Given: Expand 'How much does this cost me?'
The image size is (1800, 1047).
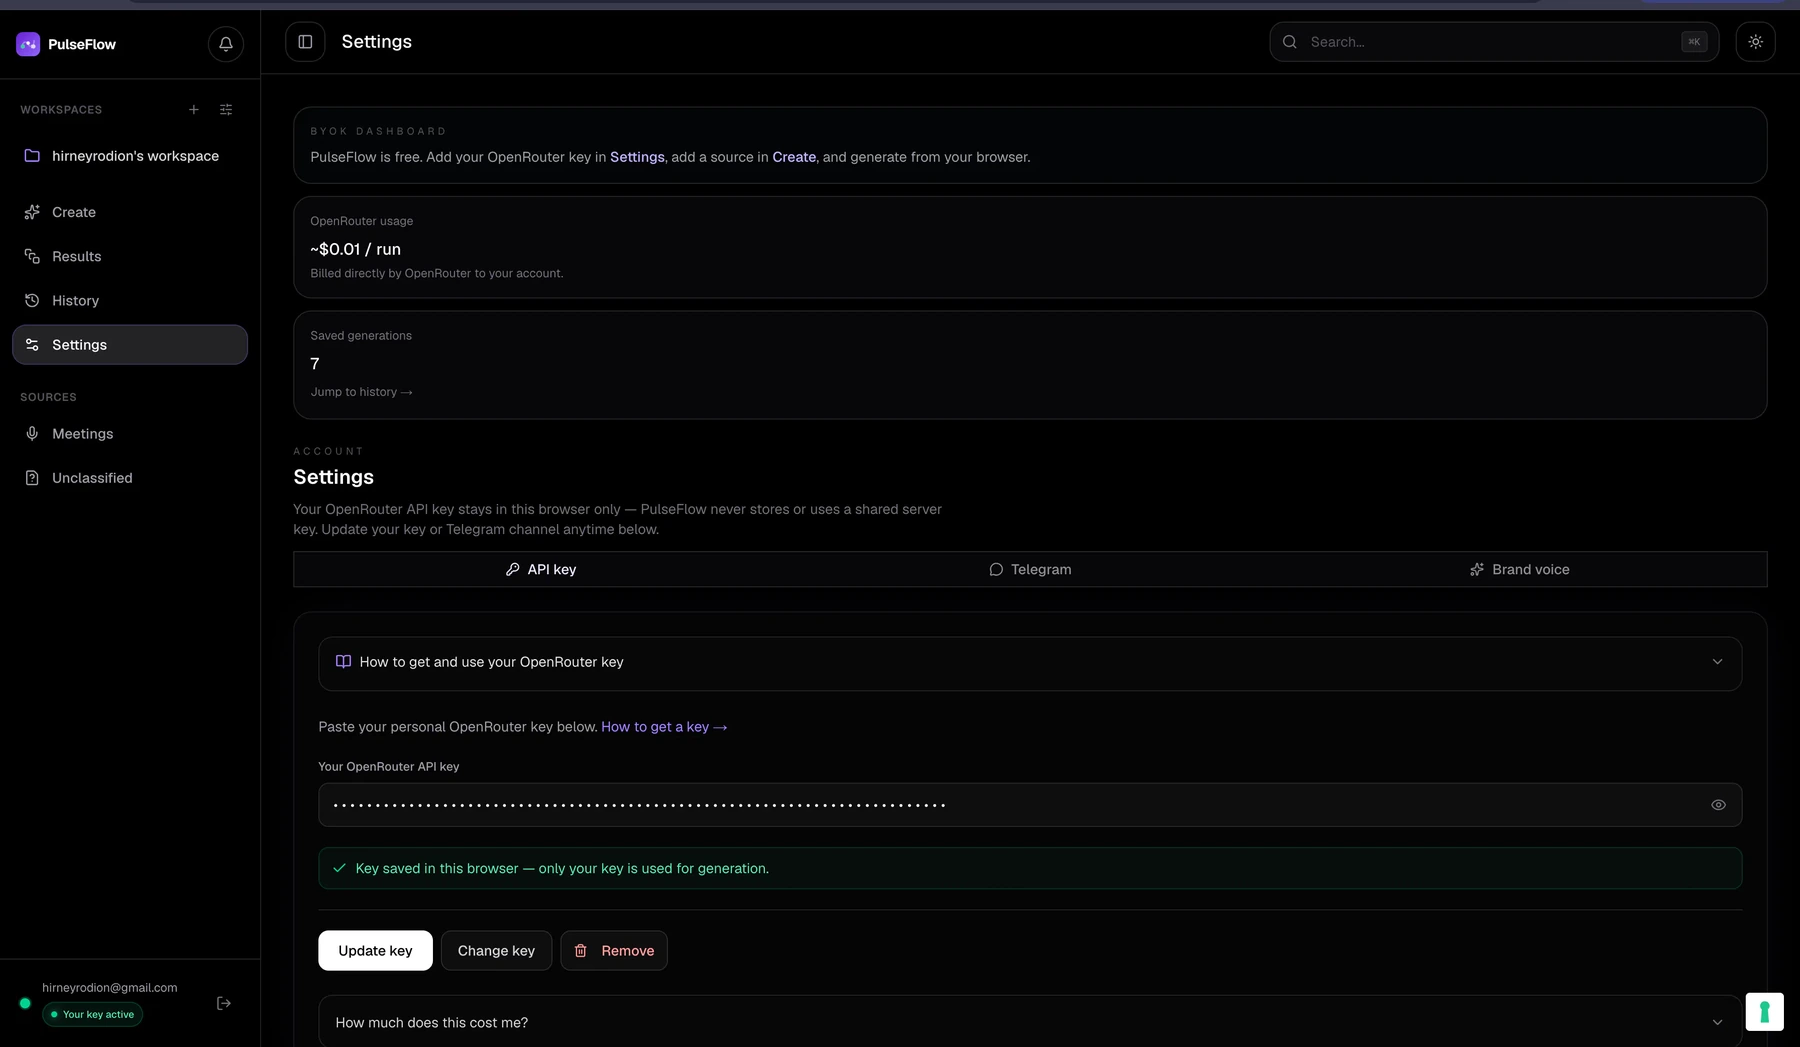Looking at the screenshot, I should 1030,1021.
